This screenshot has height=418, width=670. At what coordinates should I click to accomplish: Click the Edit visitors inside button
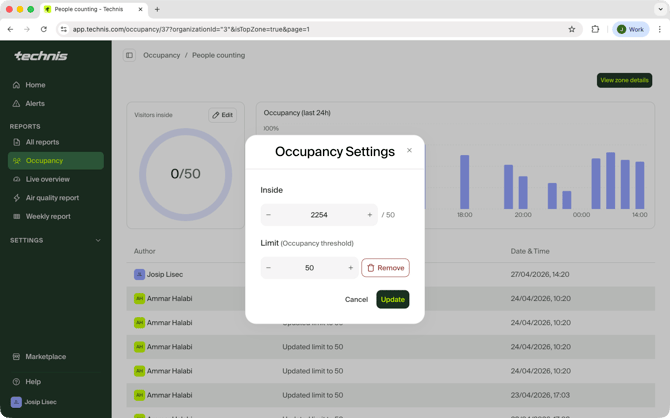[x=223, y=115]
